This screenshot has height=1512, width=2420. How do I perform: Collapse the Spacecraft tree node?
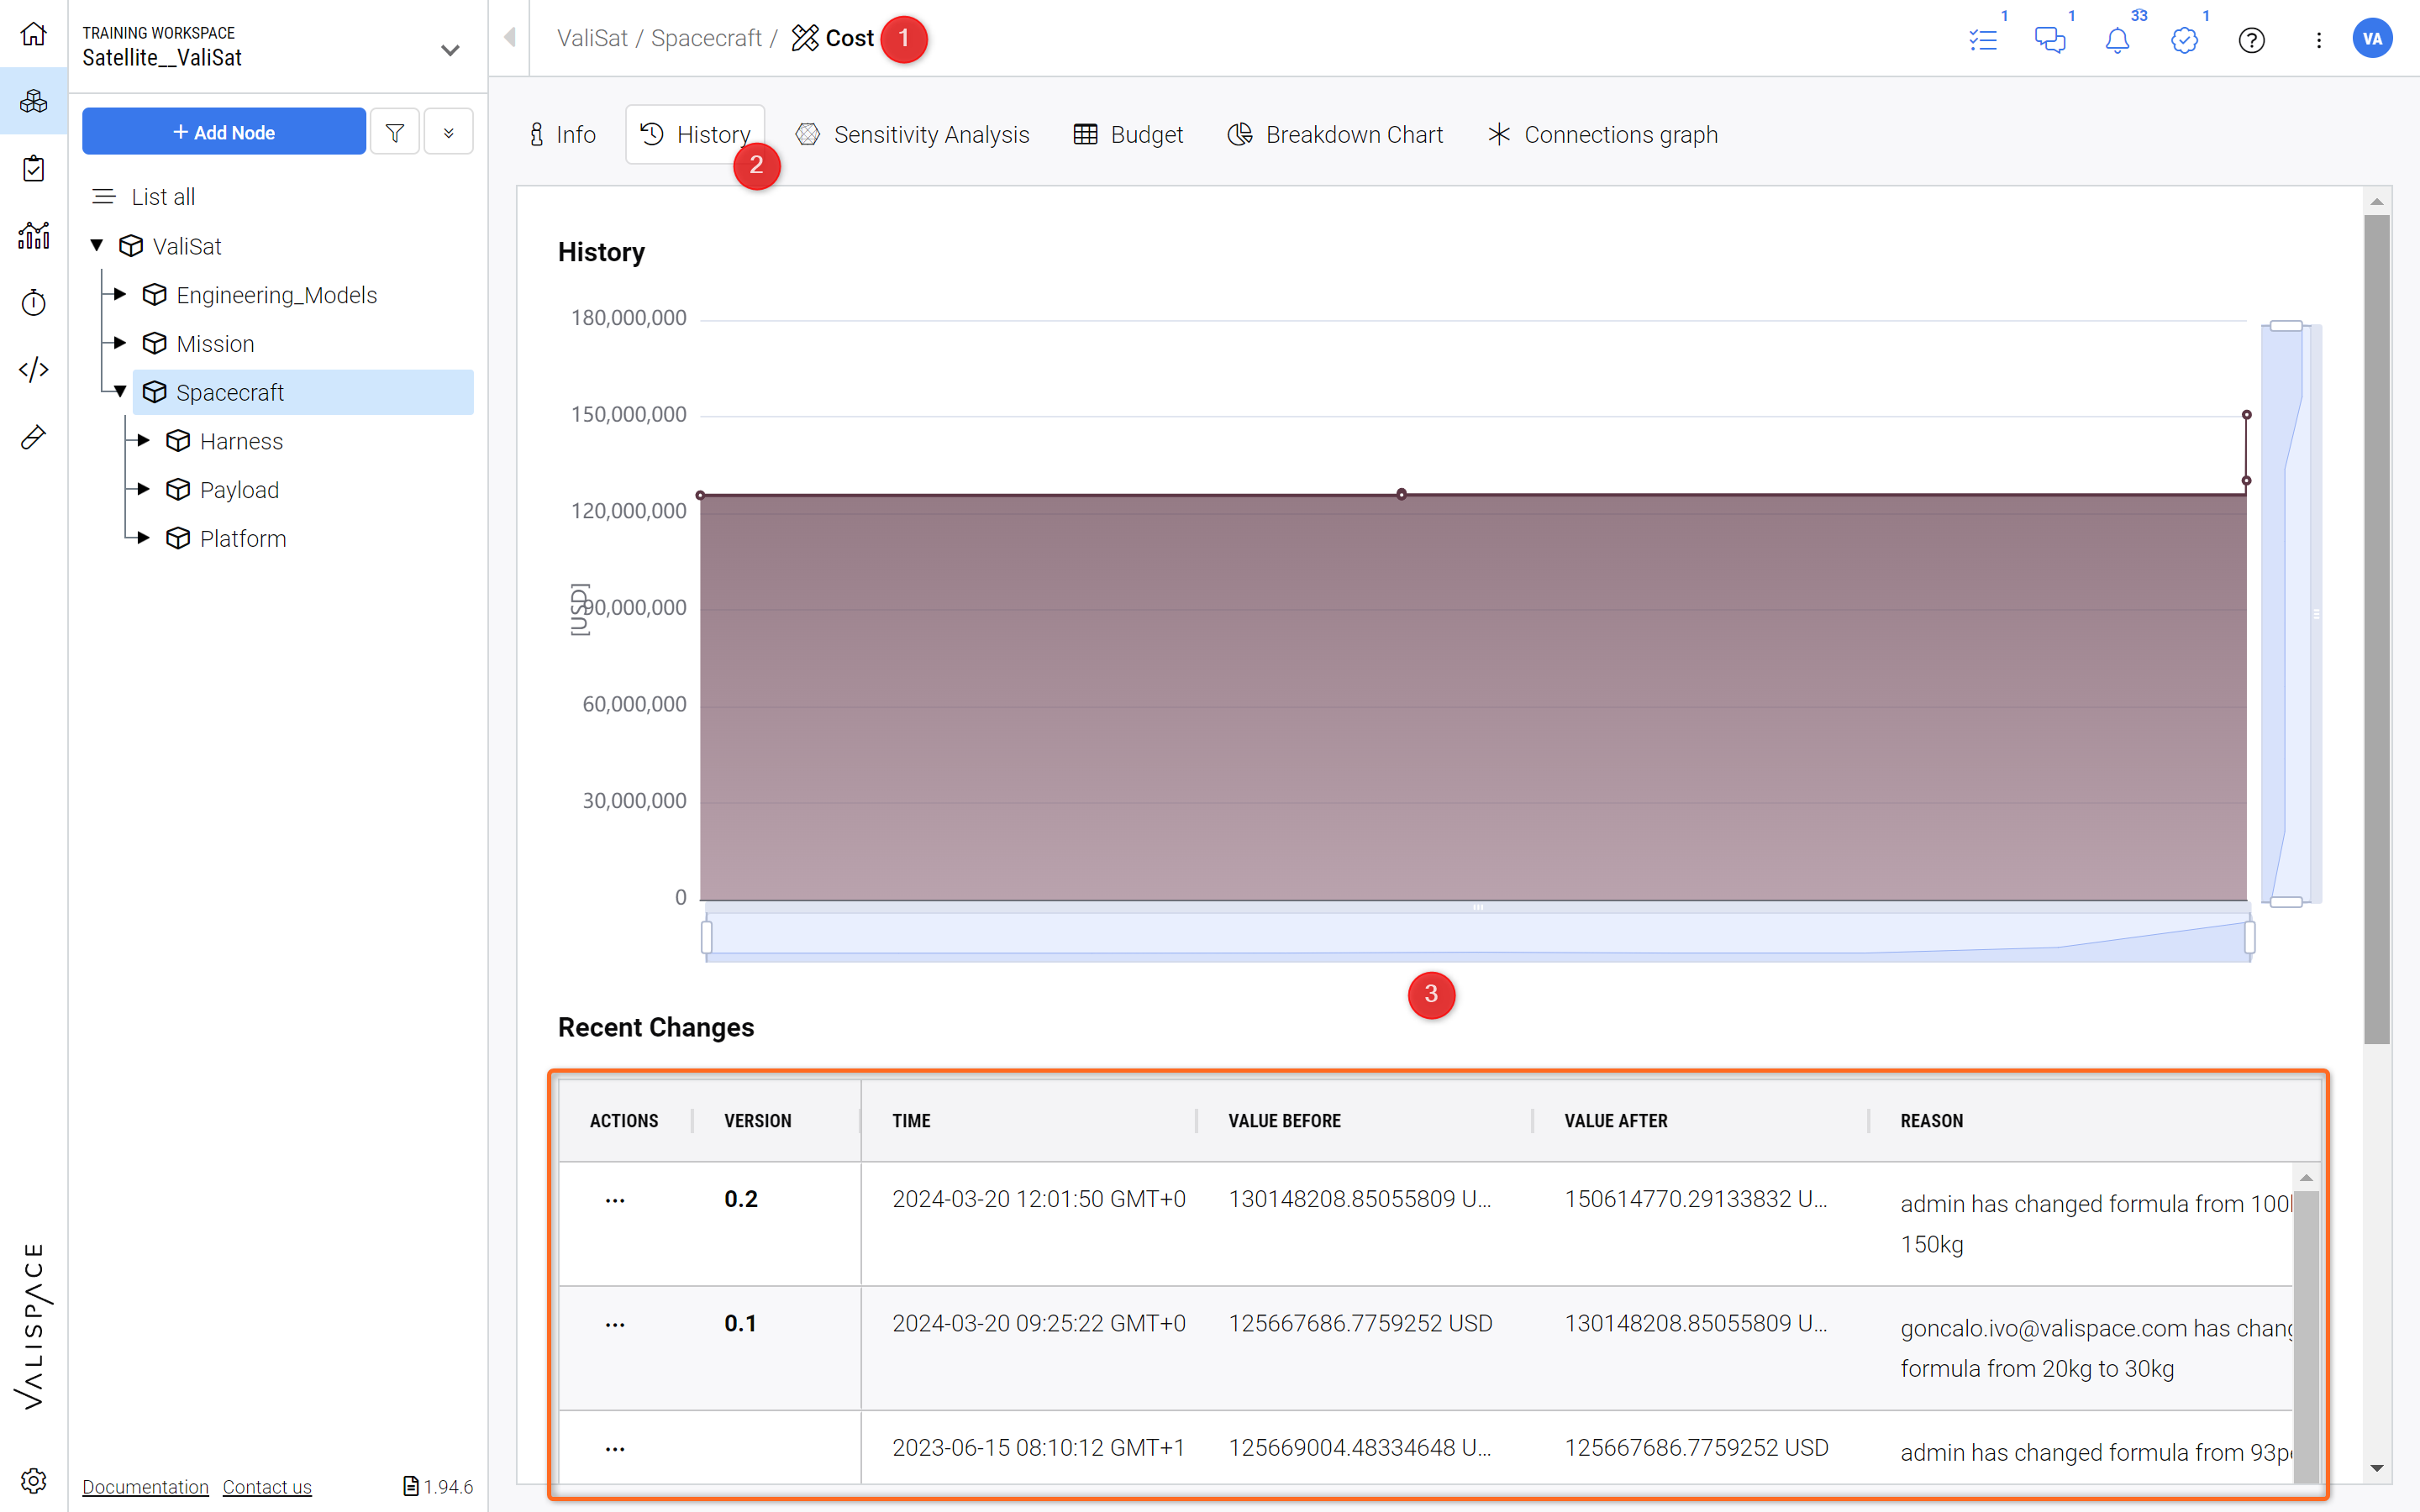(120, 391)
